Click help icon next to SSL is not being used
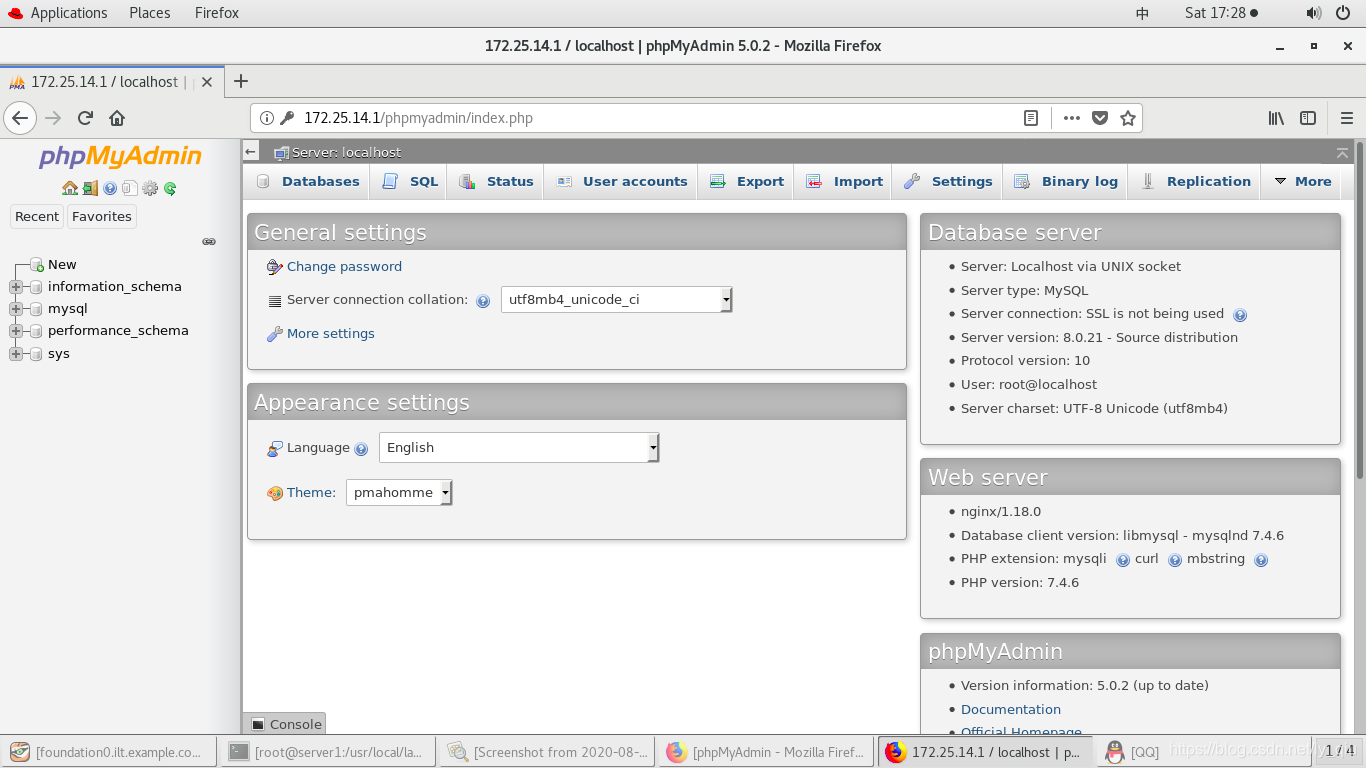Image resolution: width=1366 pixels, height=768 pixels. pyautogui.click(x=1240, y=315)
